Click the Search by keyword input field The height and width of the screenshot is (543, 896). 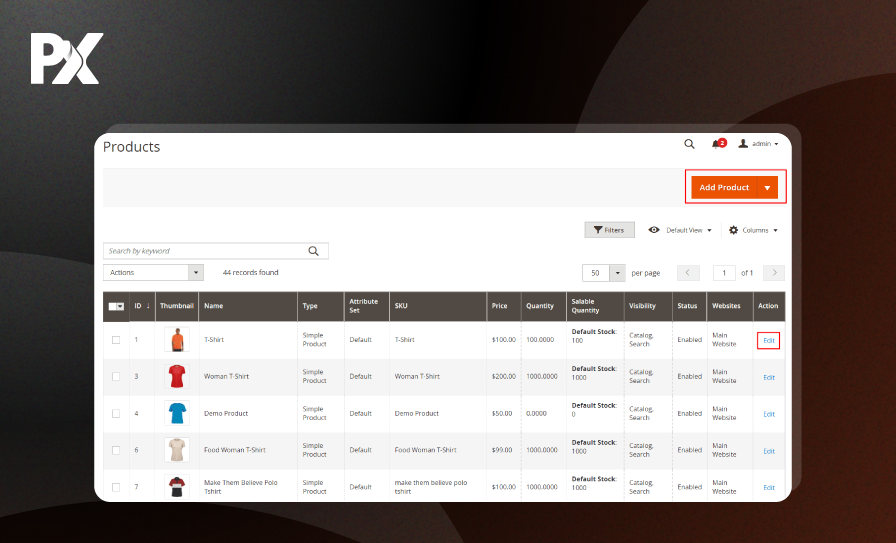tap(205, 251)
